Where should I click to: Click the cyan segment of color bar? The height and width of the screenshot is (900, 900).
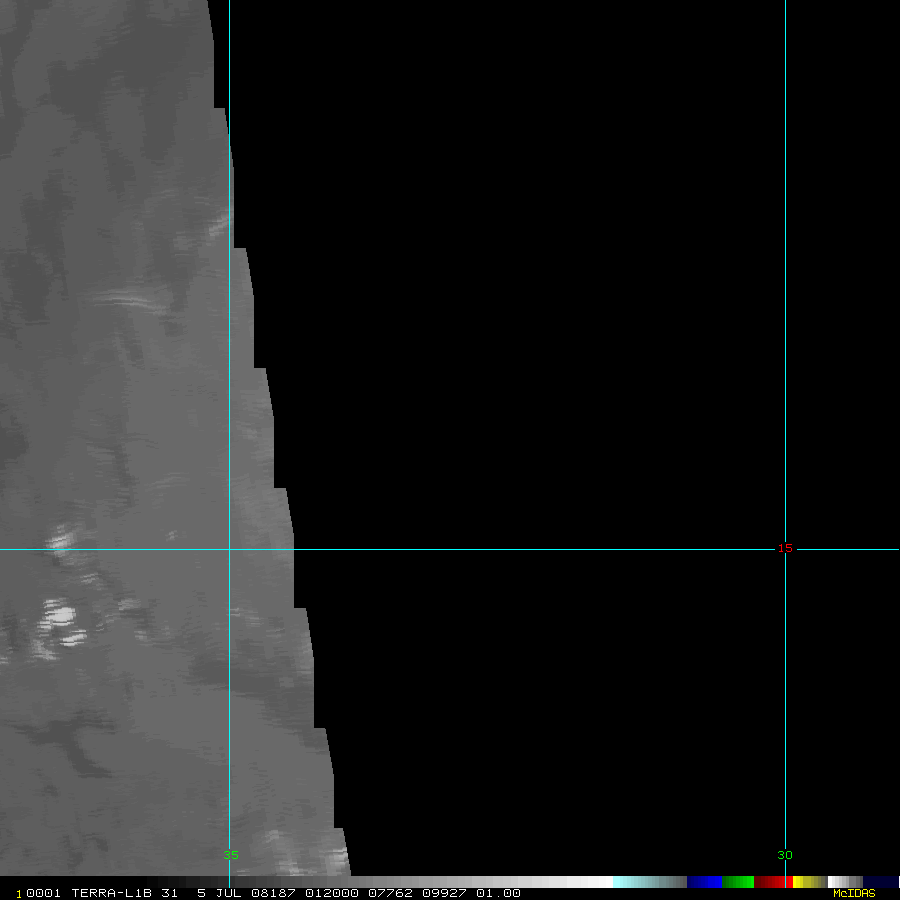coord(635,882)
